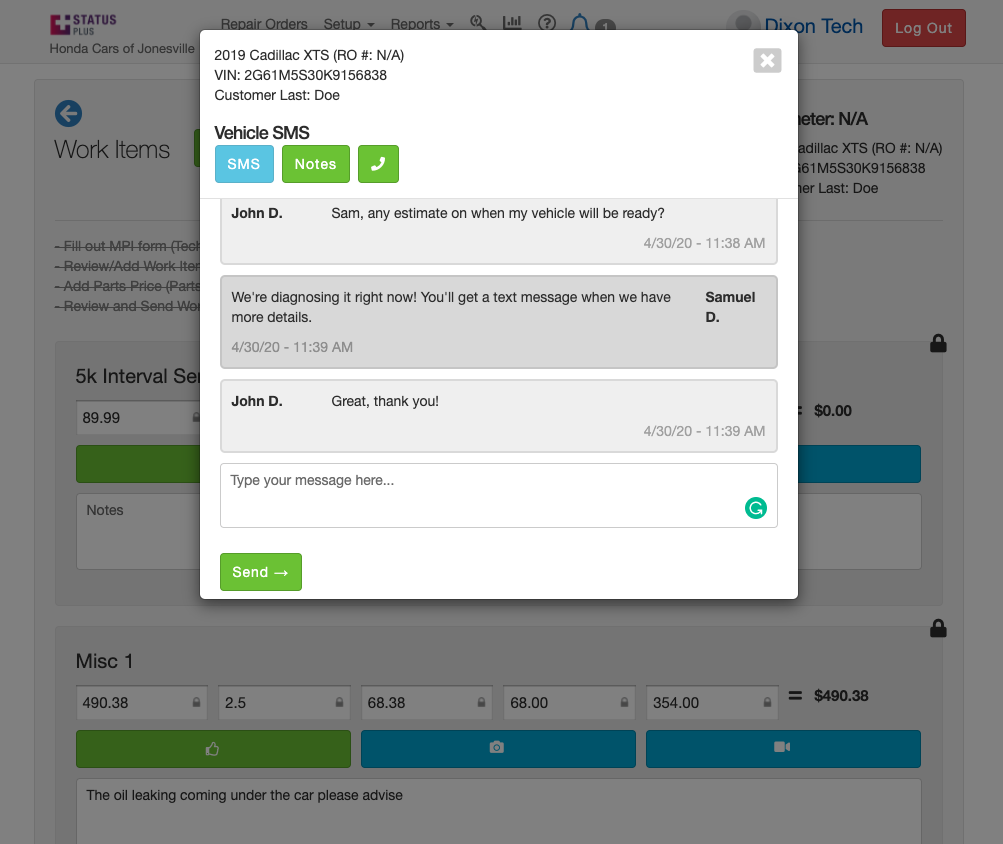1003x844 pixels.
Task: Click the help question mark icon
Action: pos(546,24)
